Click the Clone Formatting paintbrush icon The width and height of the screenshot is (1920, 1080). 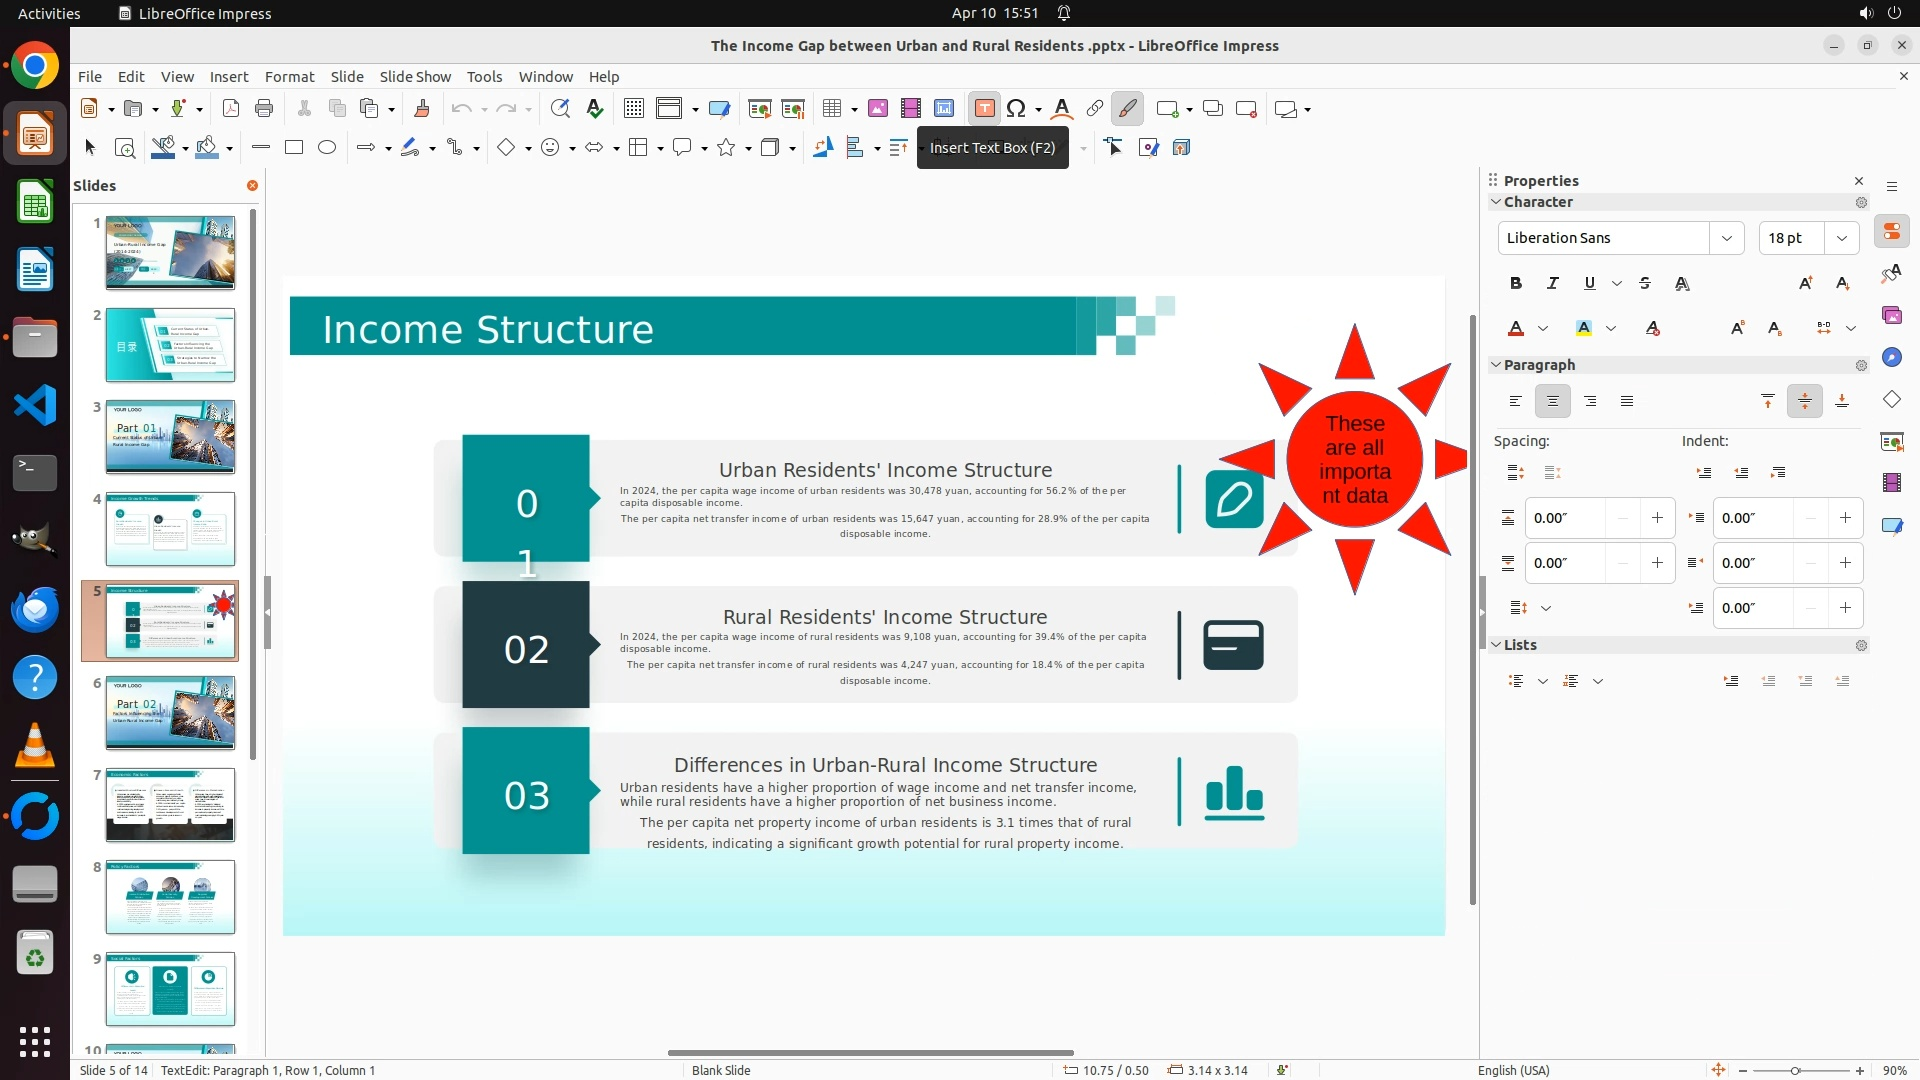coord(421,109)
